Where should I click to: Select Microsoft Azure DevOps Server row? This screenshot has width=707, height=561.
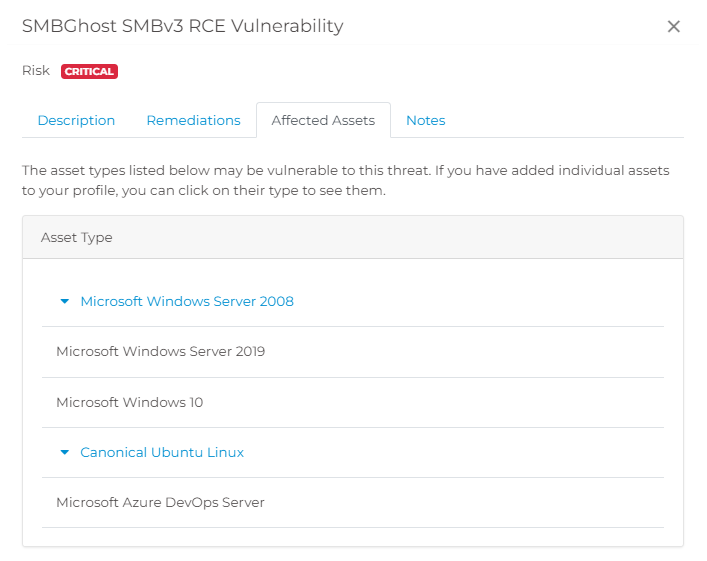click(353, 502)
